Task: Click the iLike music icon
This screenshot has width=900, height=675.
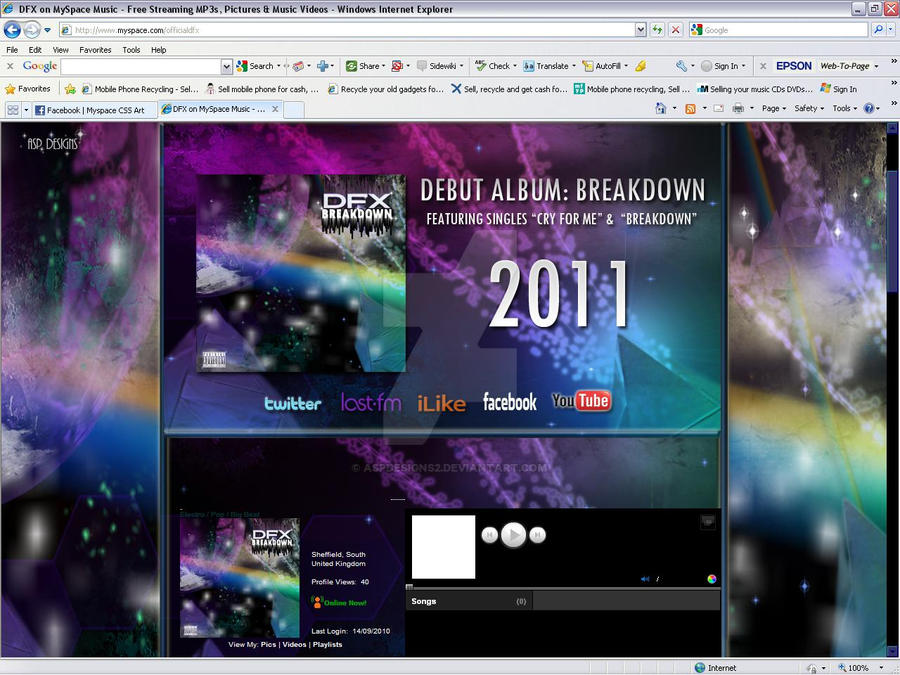Action: (441, 401)
